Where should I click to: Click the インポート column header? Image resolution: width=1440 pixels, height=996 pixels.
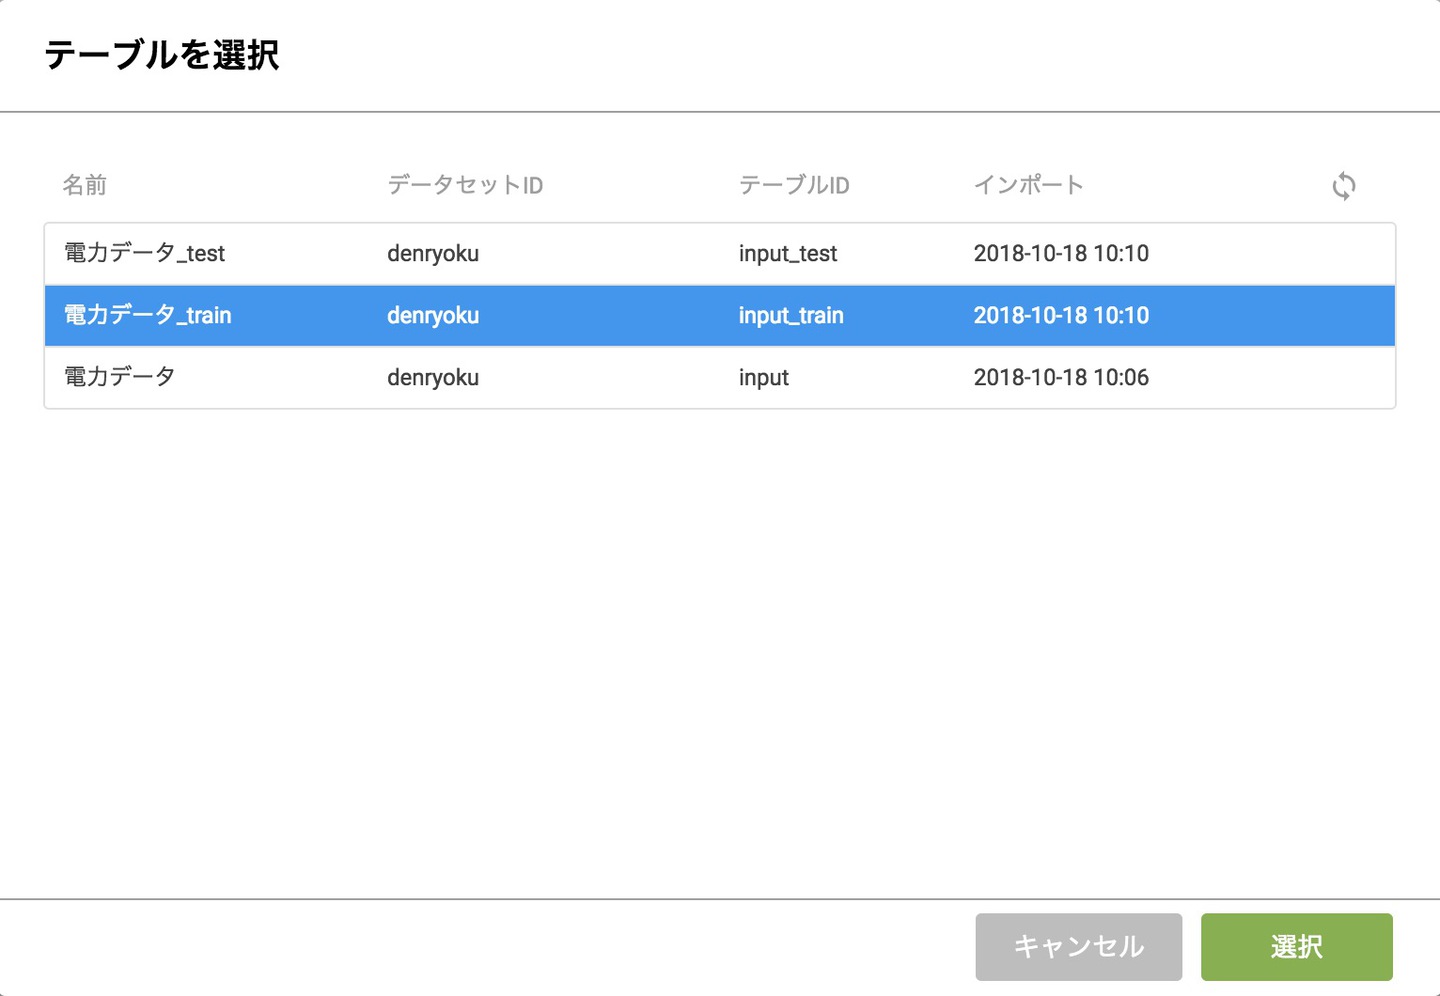1029,185
